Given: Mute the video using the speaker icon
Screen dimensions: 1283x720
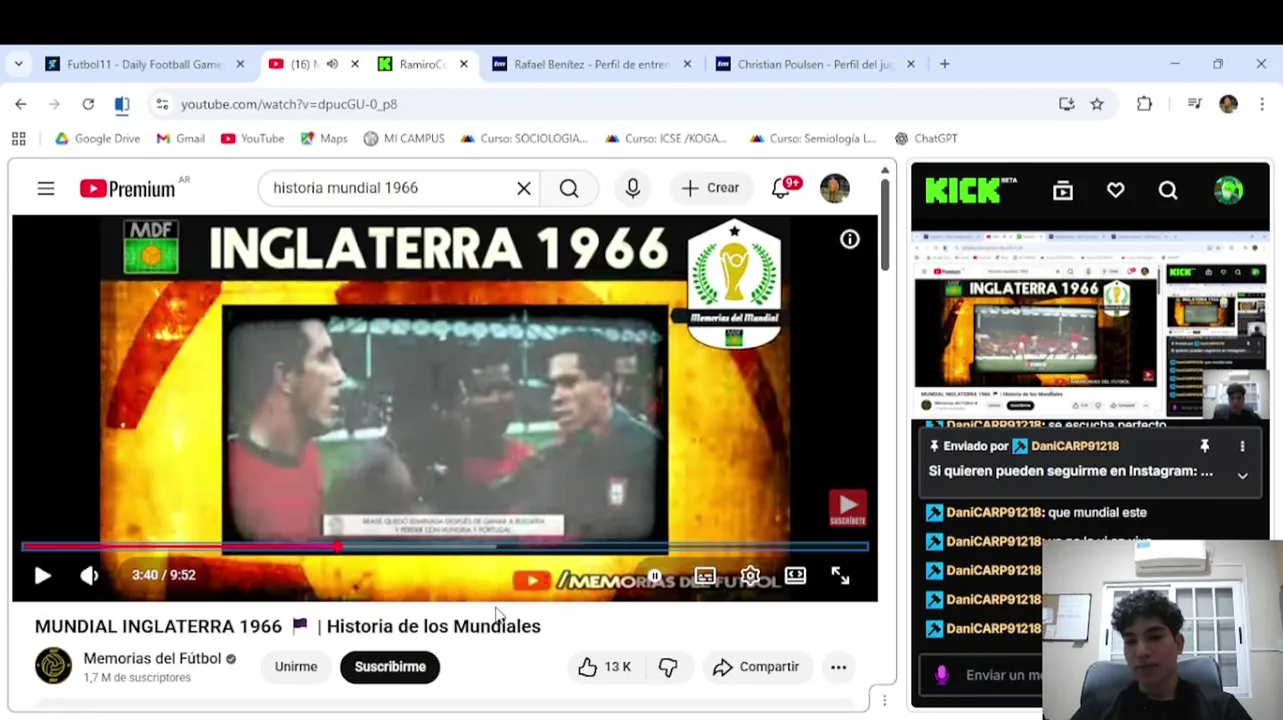Looking at the screenshot, I should point(90,575).
